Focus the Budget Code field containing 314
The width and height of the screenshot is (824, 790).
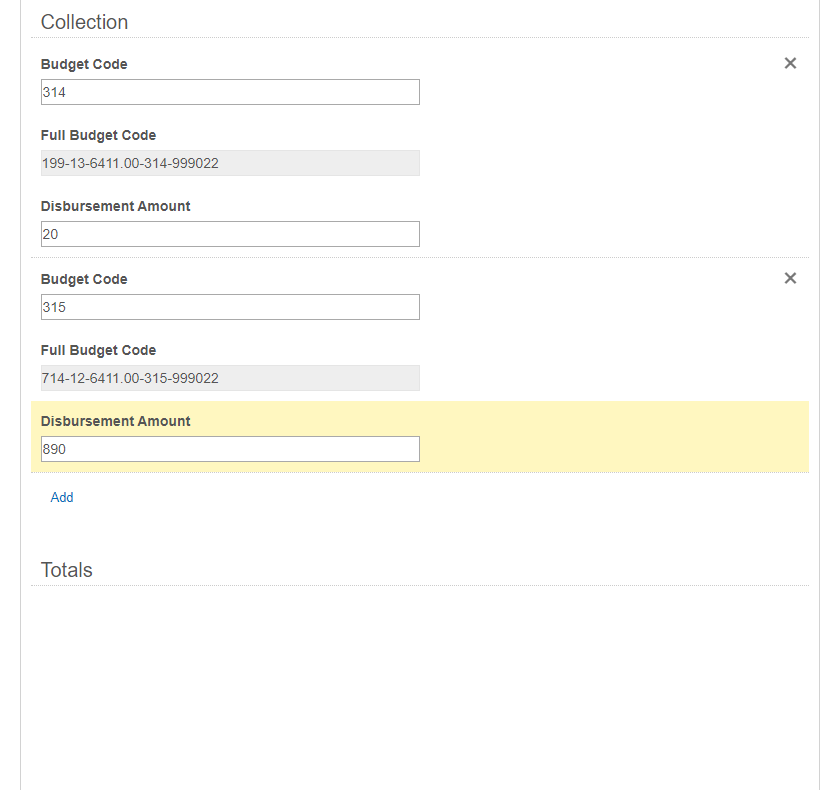(x=230, y=92)
